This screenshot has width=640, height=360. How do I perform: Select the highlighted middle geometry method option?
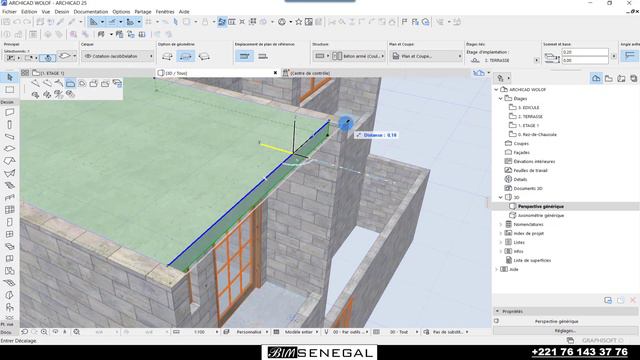tap(186, 56)
